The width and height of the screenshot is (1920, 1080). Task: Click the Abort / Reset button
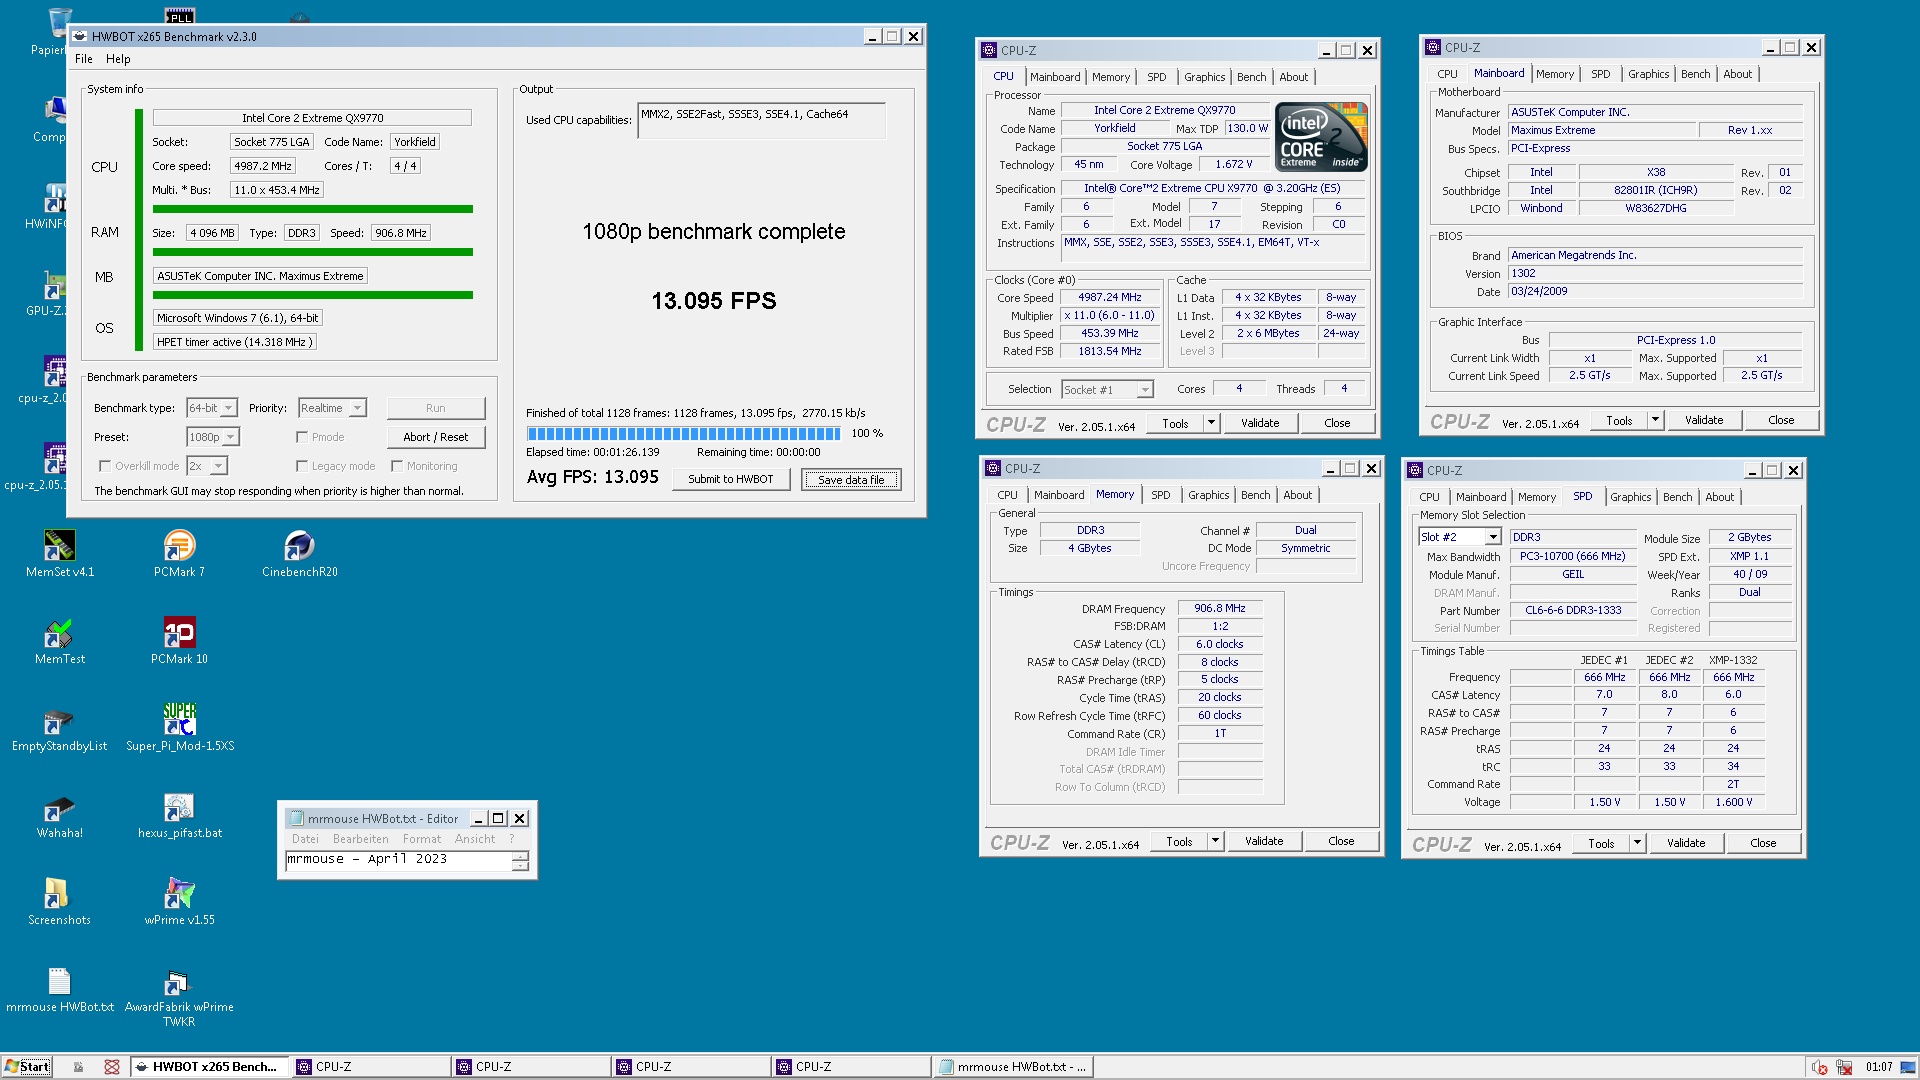pyautogui.click(x=436, y=437)
